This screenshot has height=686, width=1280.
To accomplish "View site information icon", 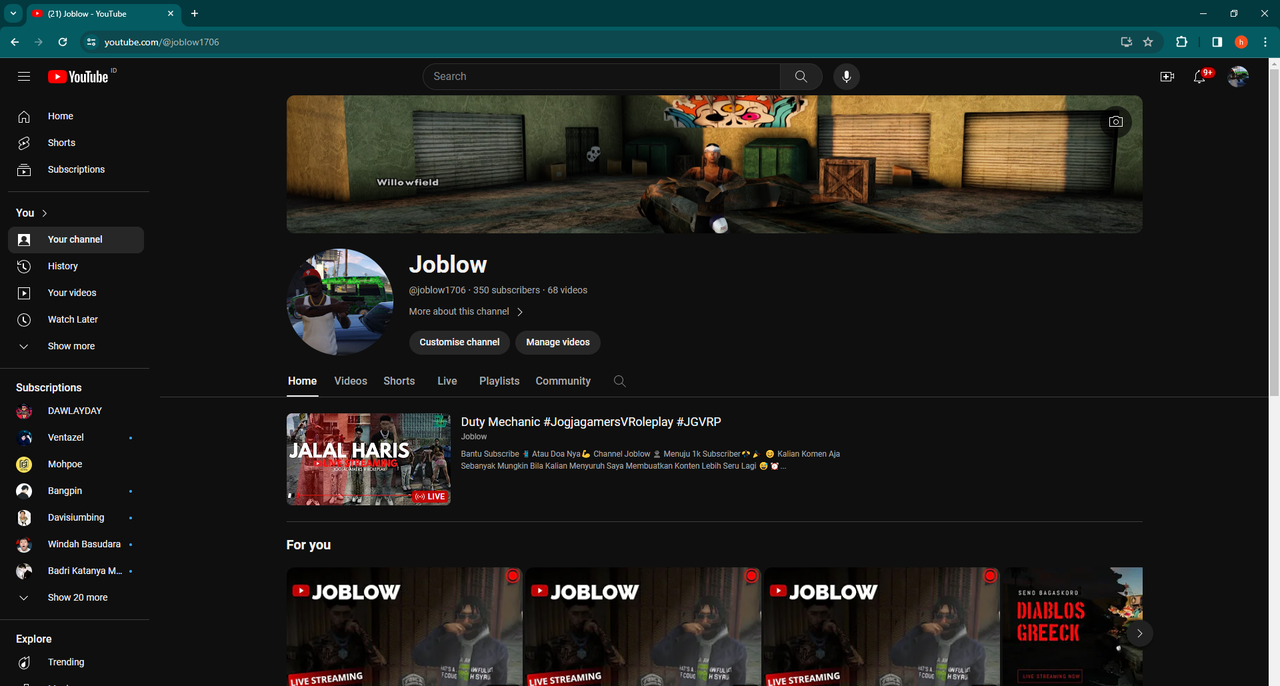I will (x=91, y=42).
